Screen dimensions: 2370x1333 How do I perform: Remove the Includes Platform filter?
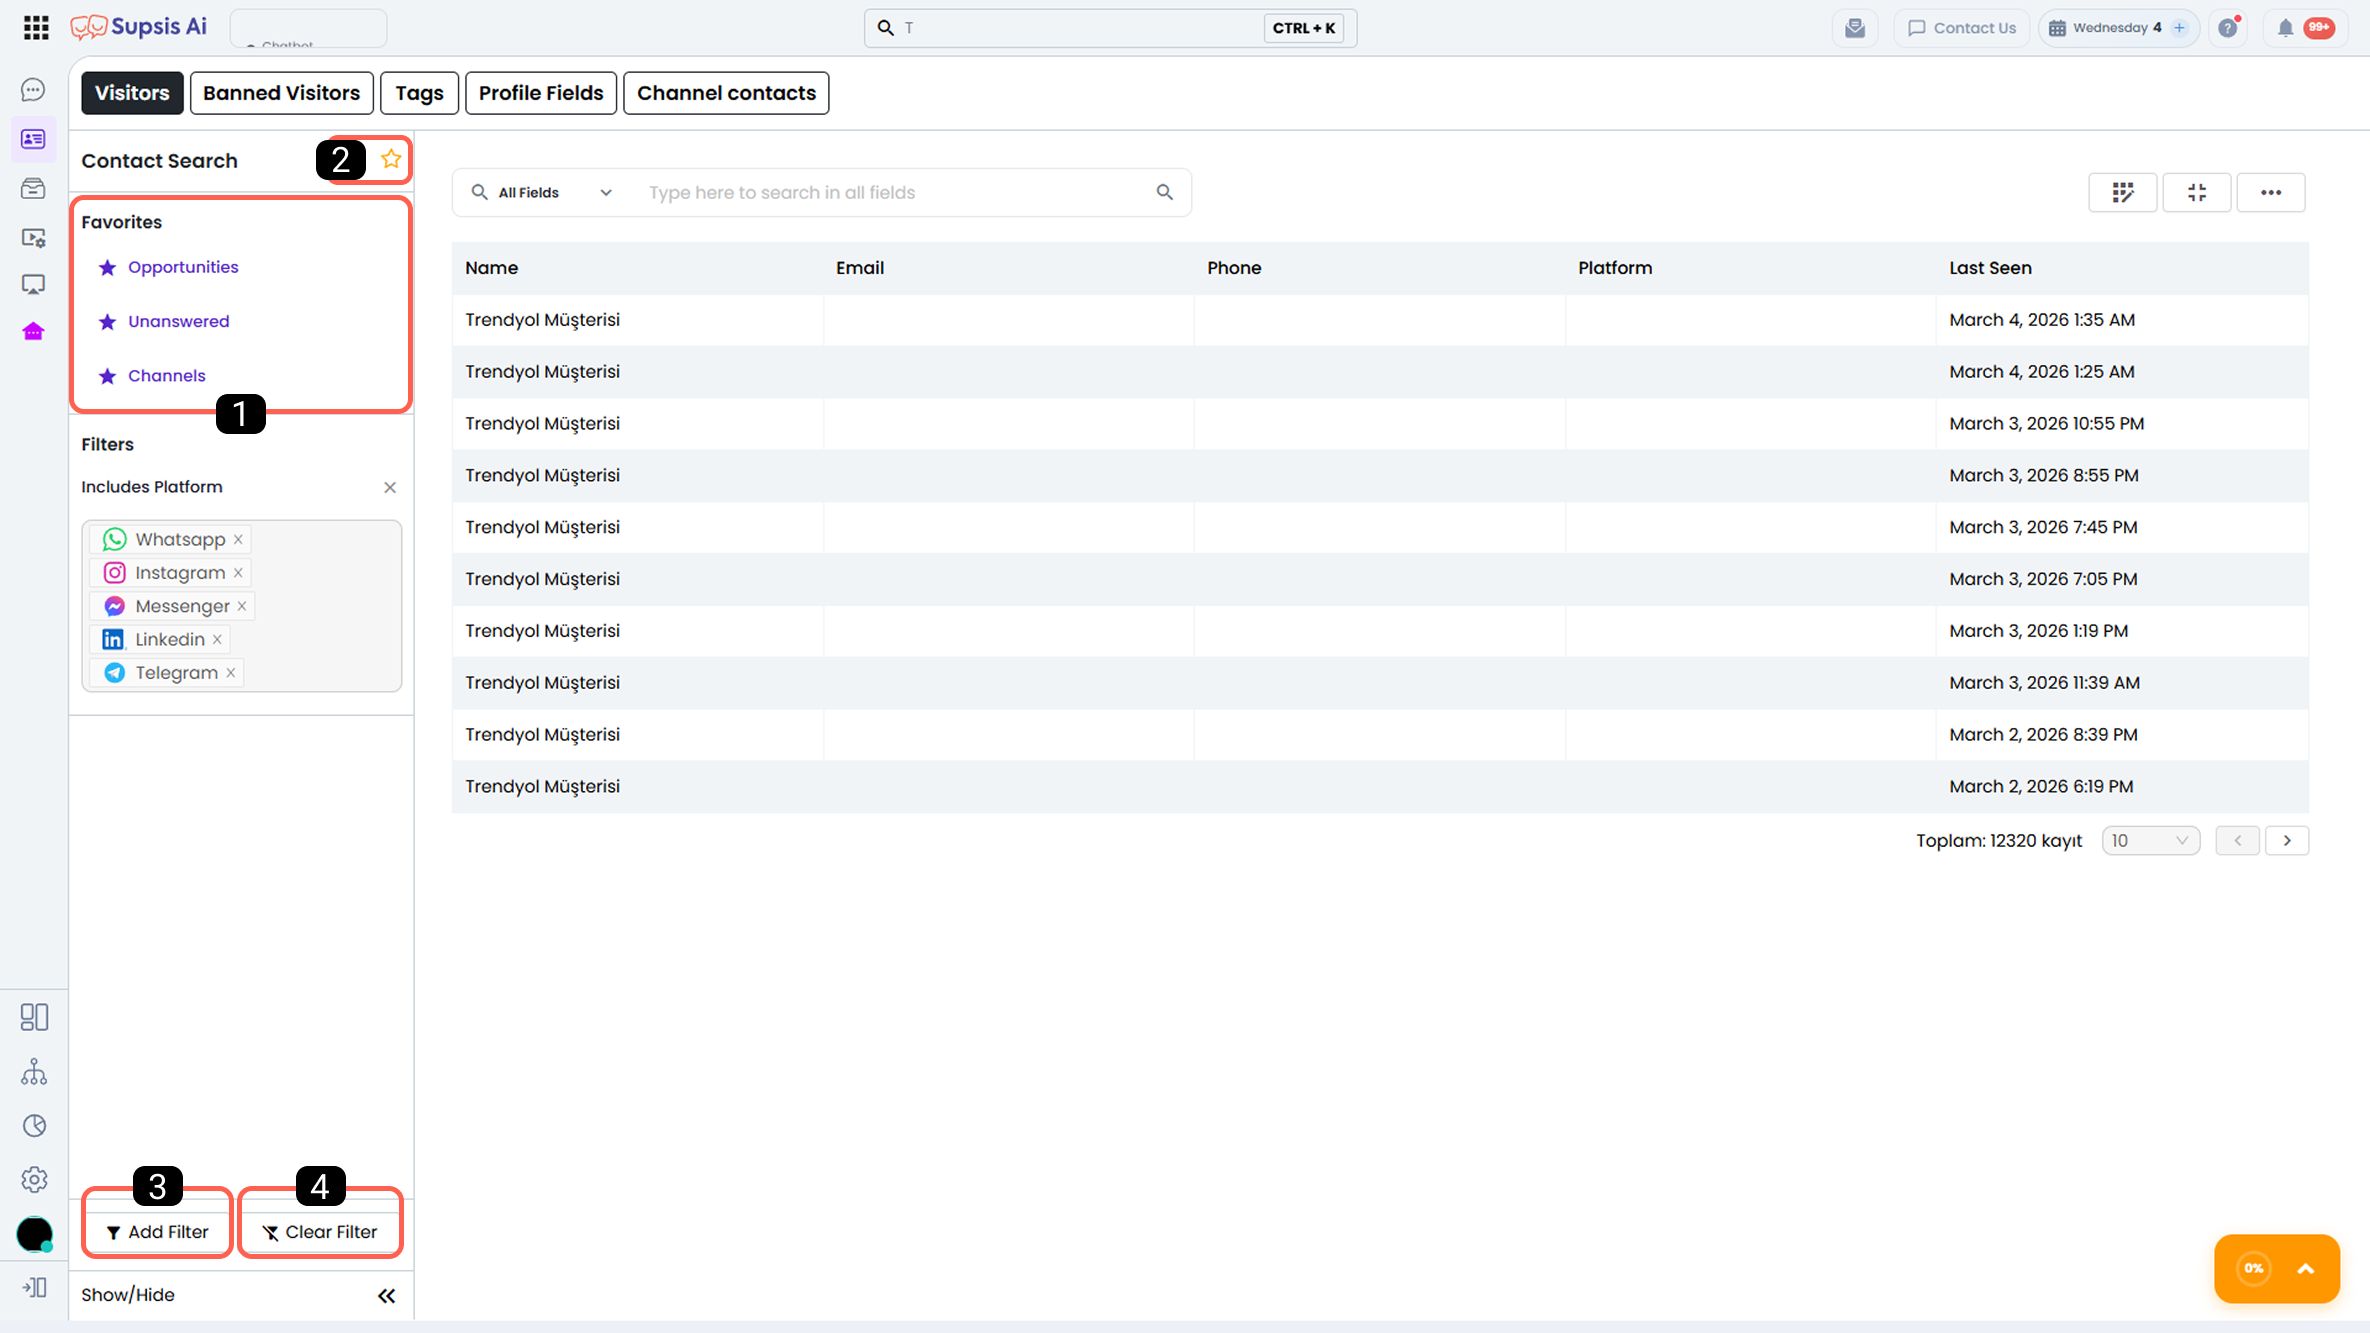click(390, 487)
